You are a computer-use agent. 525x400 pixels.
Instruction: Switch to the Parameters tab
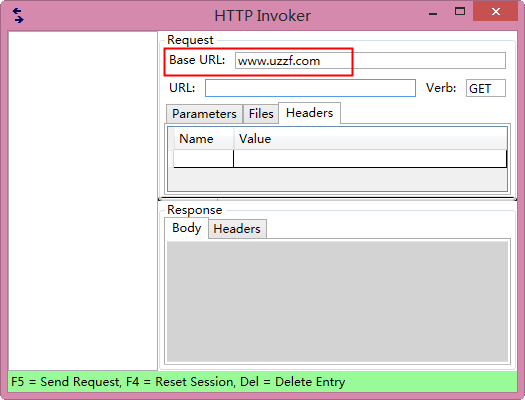(204, 114)
